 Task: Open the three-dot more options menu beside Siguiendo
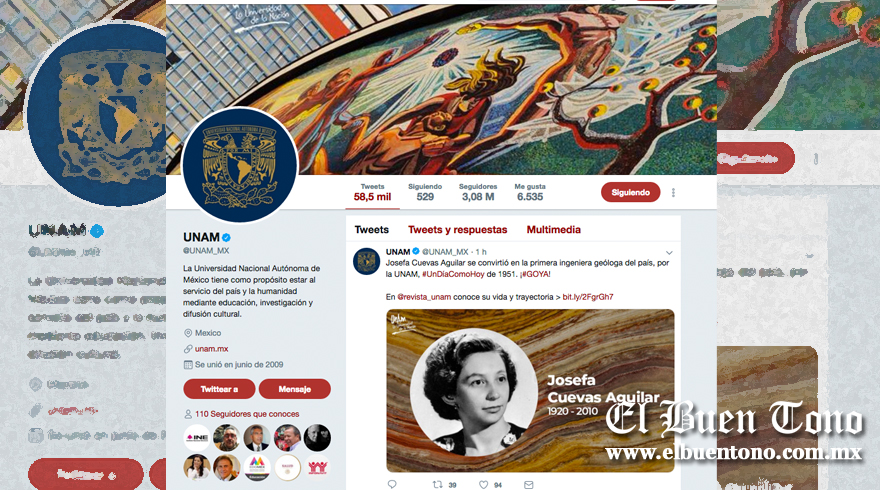point(673,193)
